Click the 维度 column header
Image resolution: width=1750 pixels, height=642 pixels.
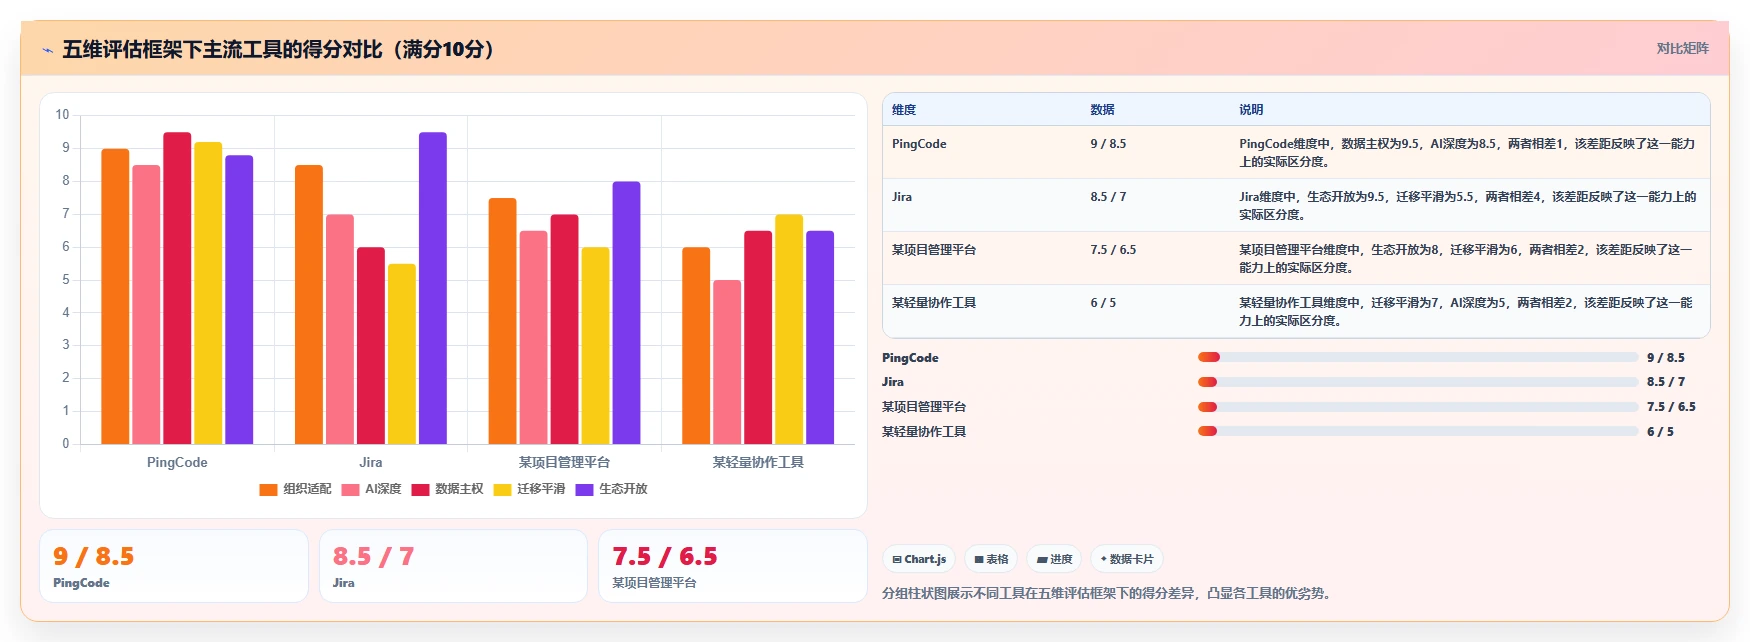point(904,110)
